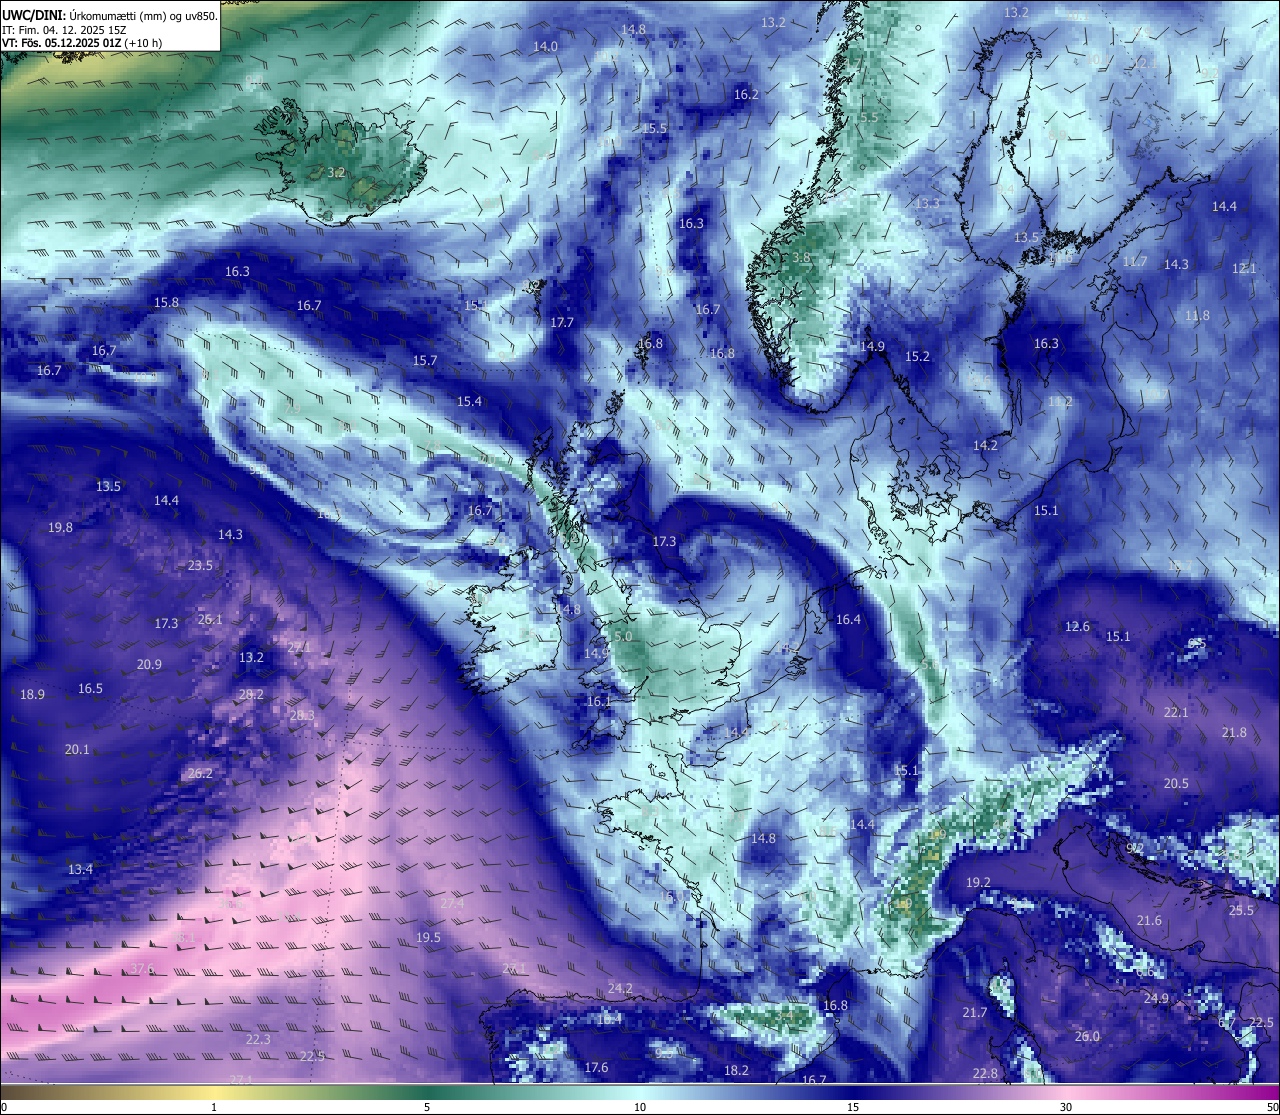Click the 18.9 value at the left edge
This screenshot has width=1280, height=1115.
(x=32, y=694)
